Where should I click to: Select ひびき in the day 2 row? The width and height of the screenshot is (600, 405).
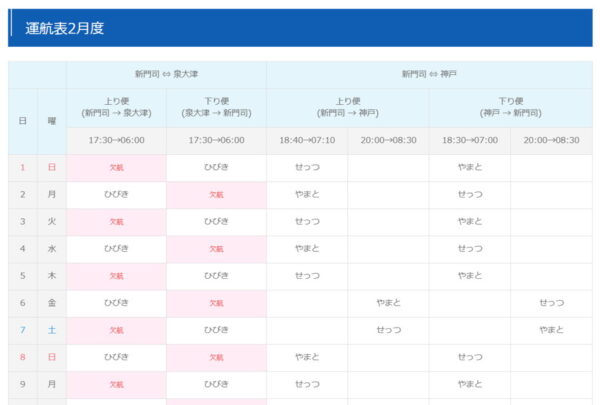(x=116, y=195)
